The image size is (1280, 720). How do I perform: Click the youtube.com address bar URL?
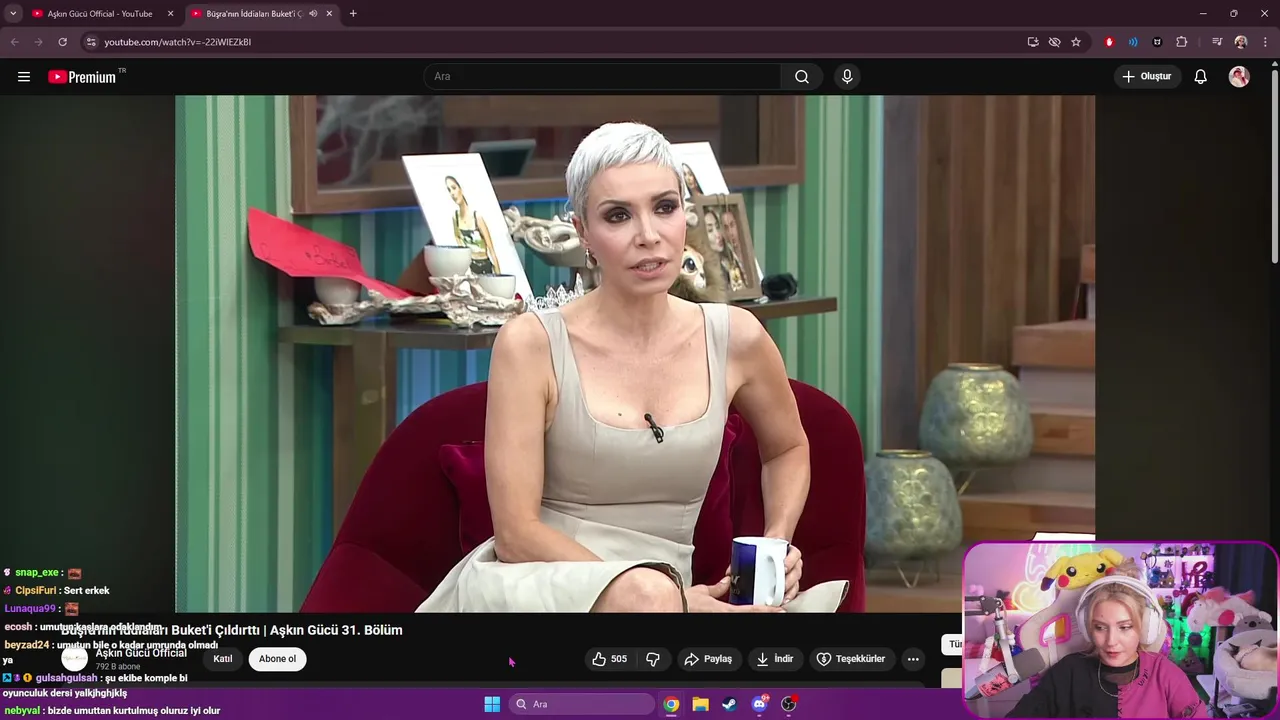point(178,42)
